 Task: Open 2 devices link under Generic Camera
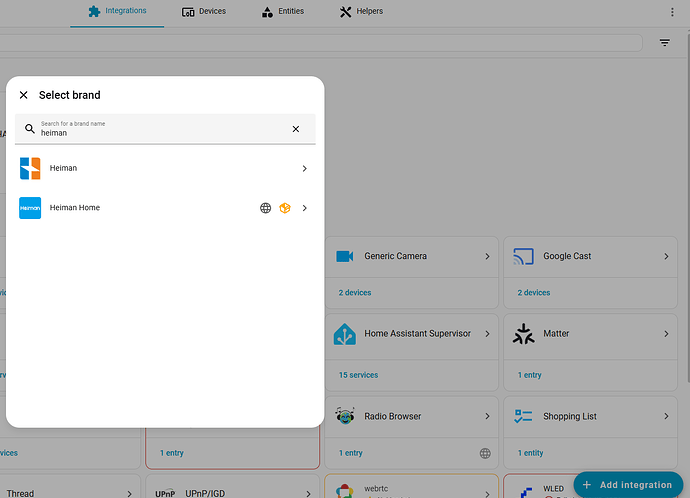pos(355,293)
